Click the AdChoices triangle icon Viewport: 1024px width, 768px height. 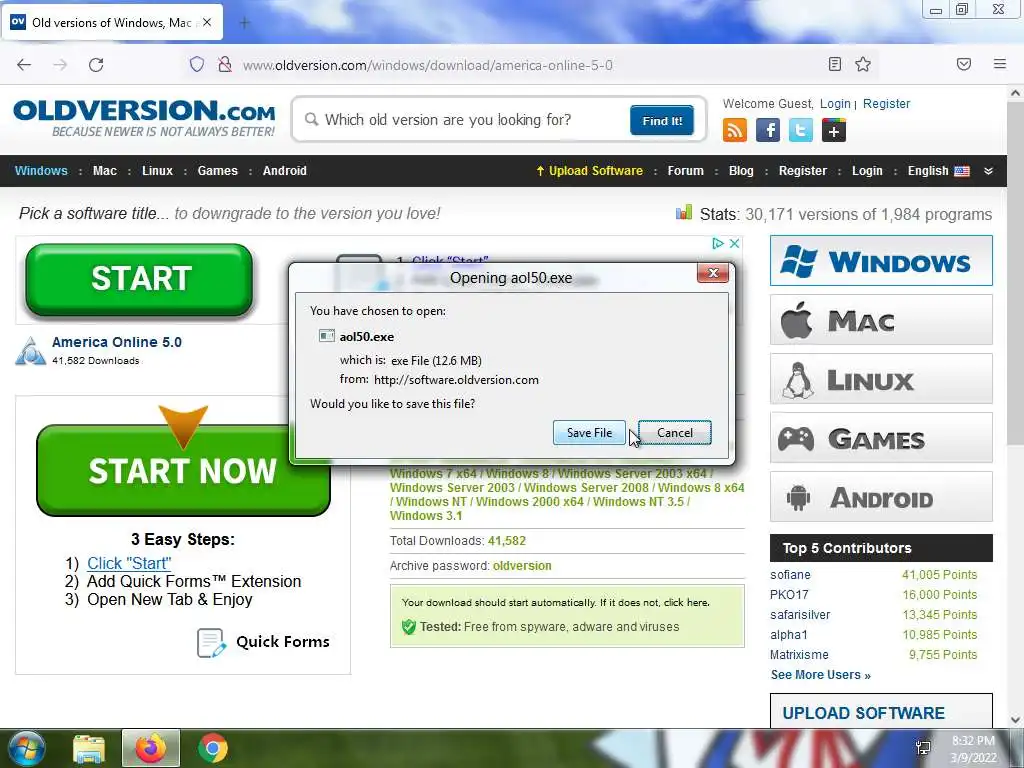pos(718,244)
